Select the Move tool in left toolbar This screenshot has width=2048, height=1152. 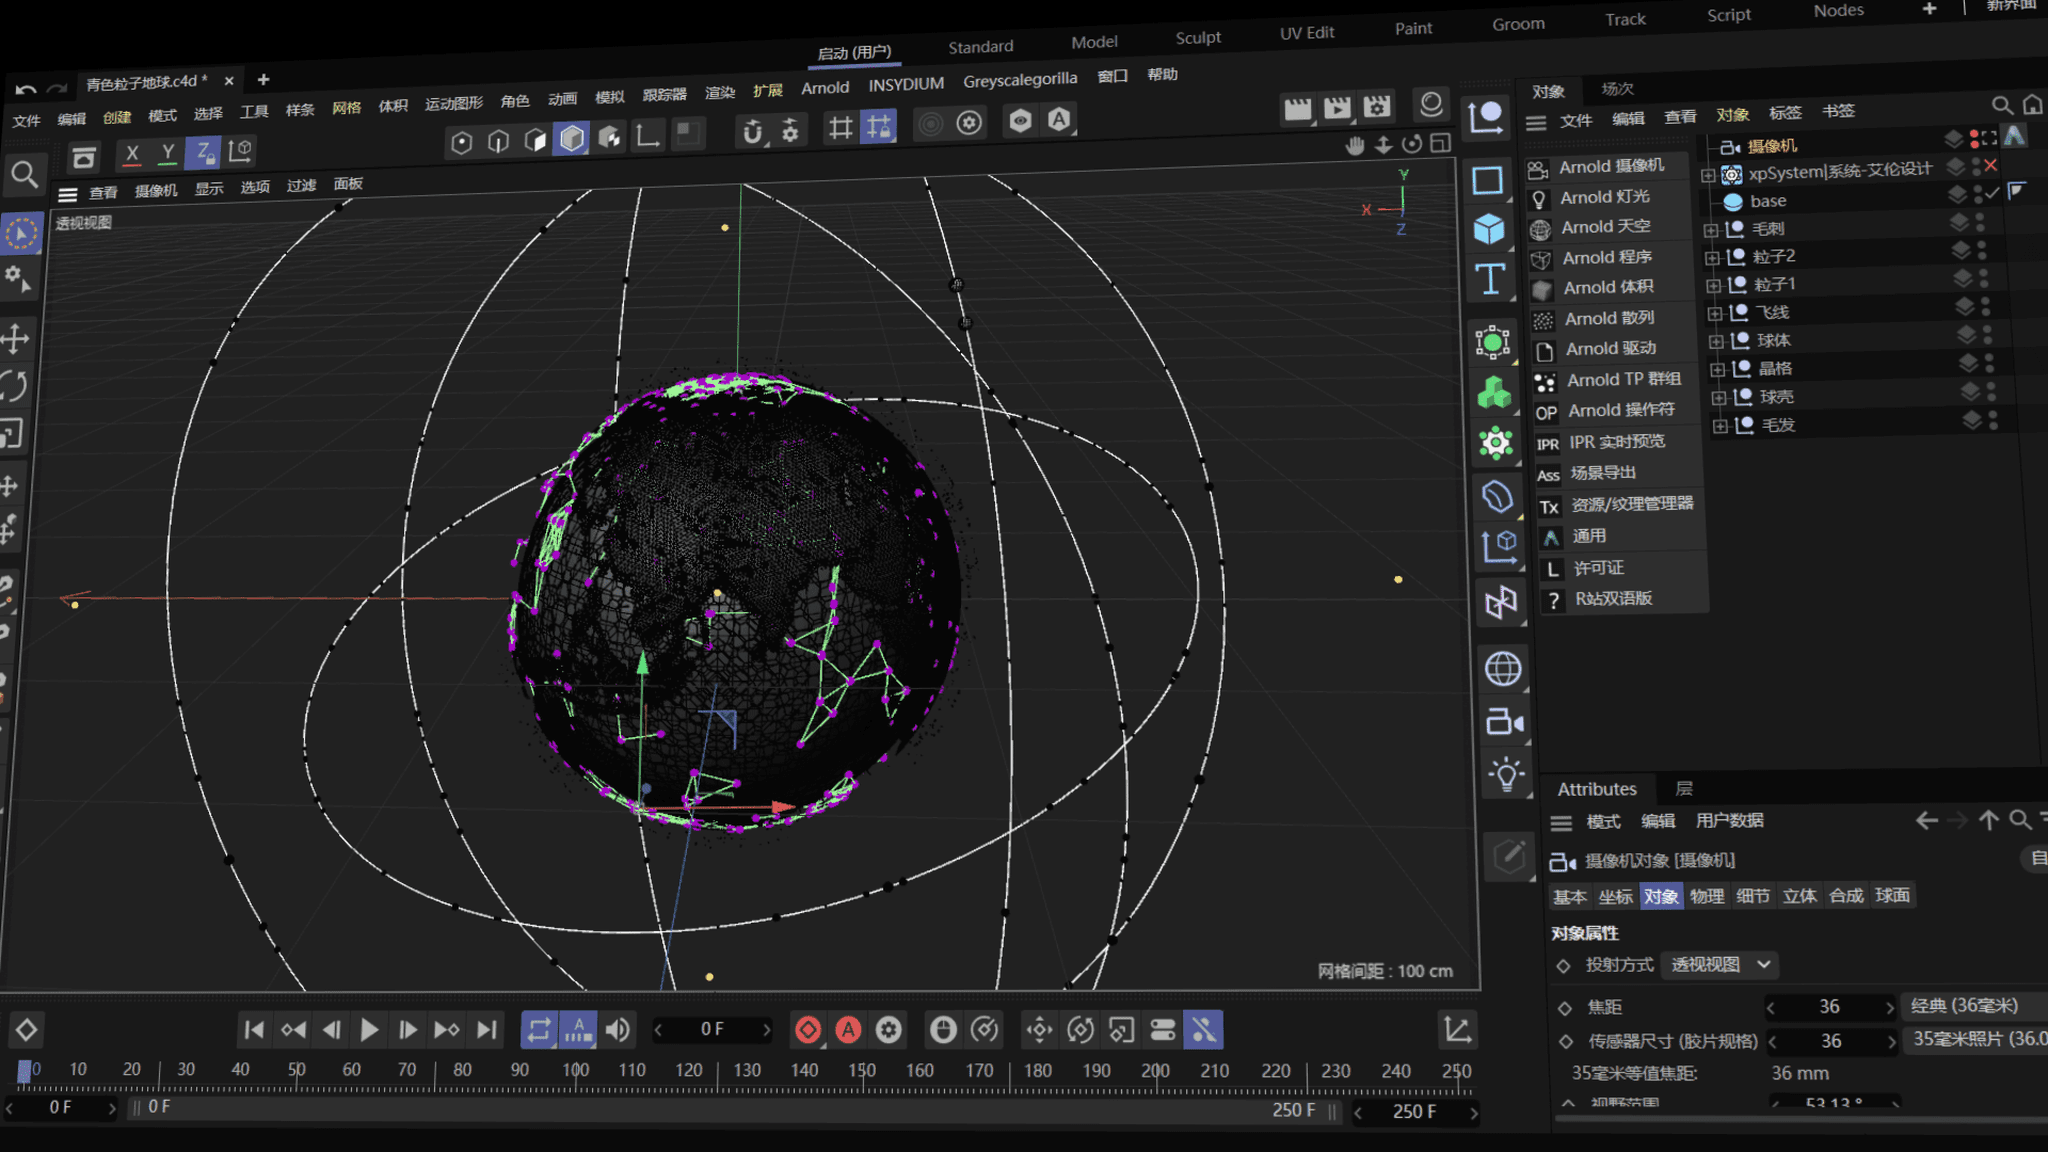14,338
